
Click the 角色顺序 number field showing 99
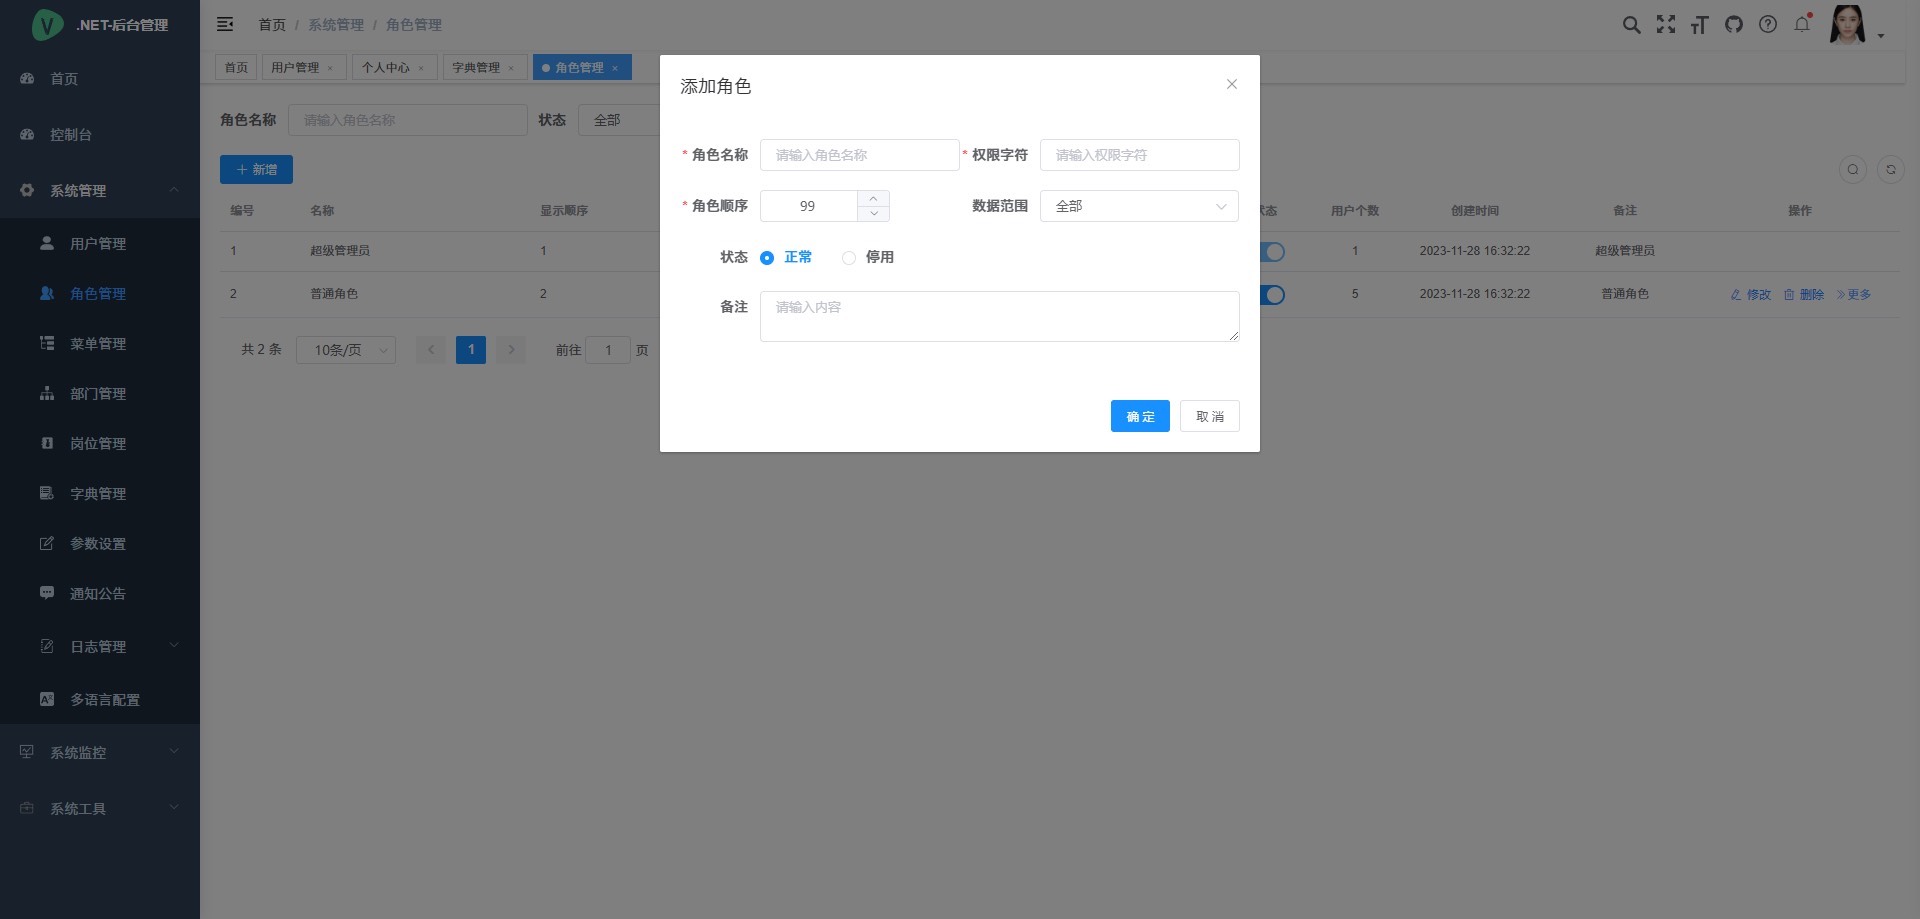pos(808,206)
